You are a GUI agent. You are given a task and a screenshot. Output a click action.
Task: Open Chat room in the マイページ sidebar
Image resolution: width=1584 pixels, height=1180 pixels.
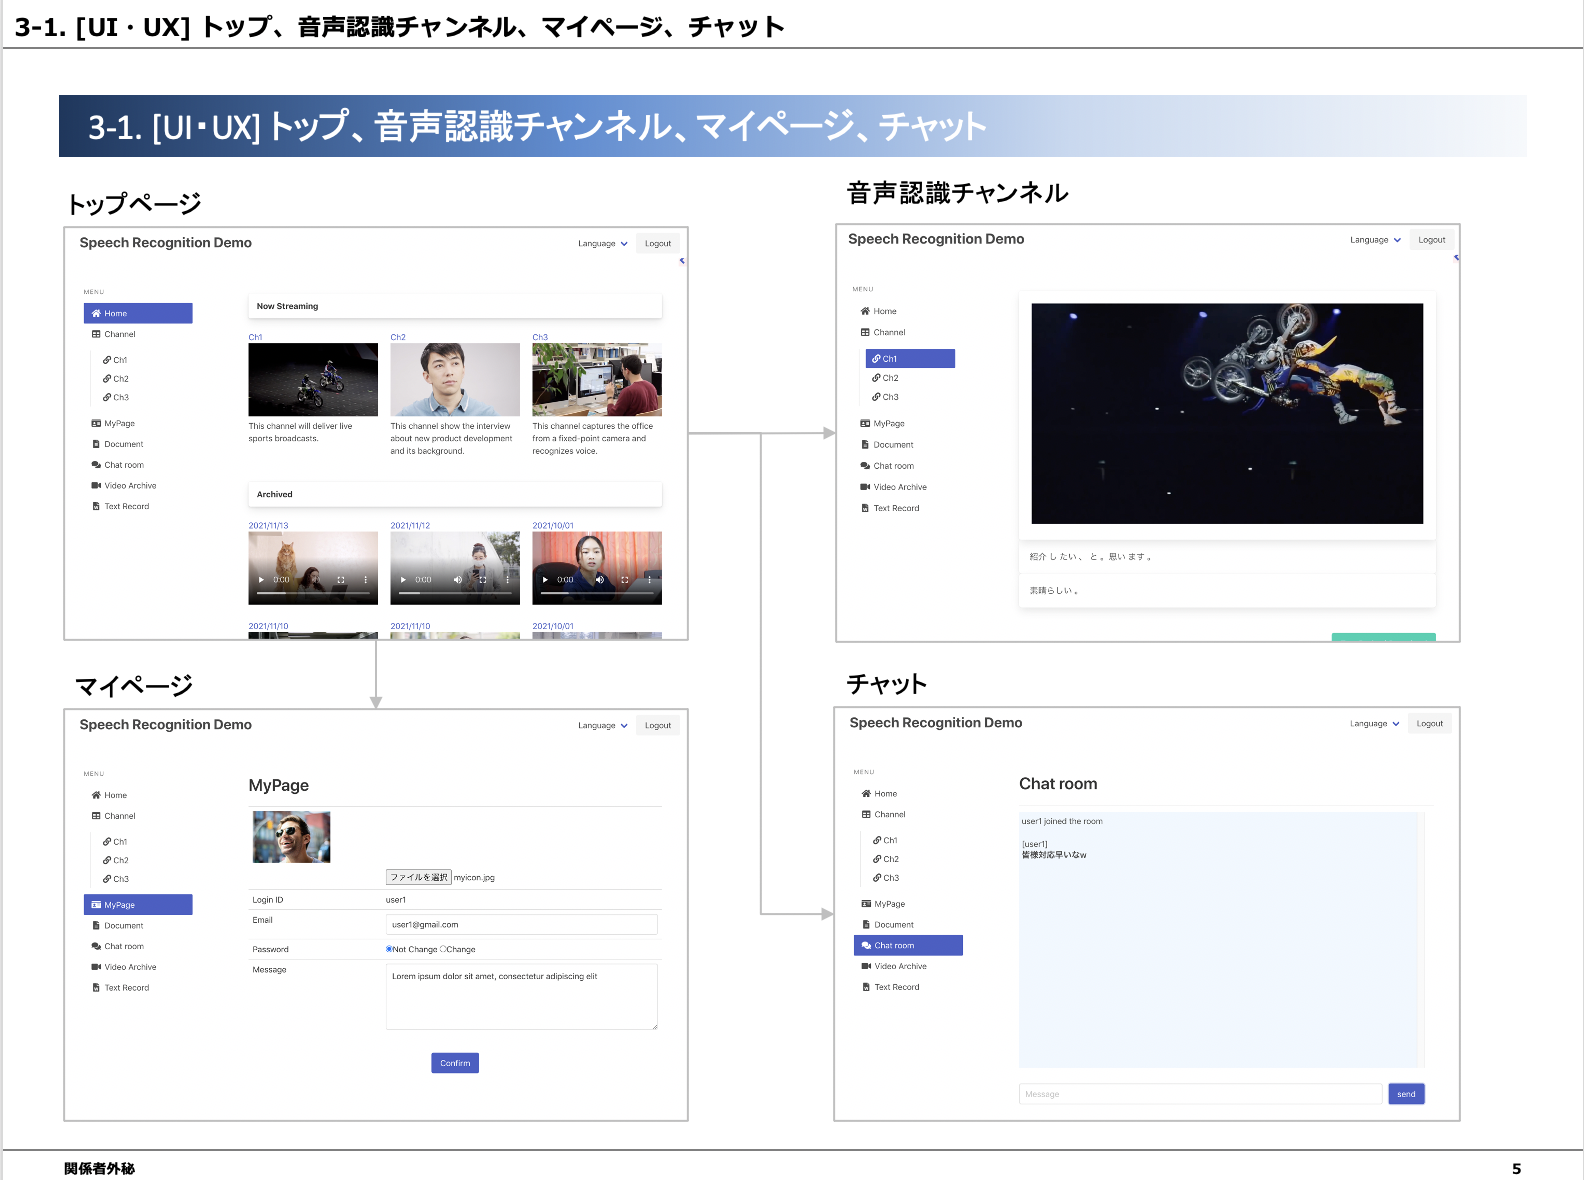coord(118,946)
